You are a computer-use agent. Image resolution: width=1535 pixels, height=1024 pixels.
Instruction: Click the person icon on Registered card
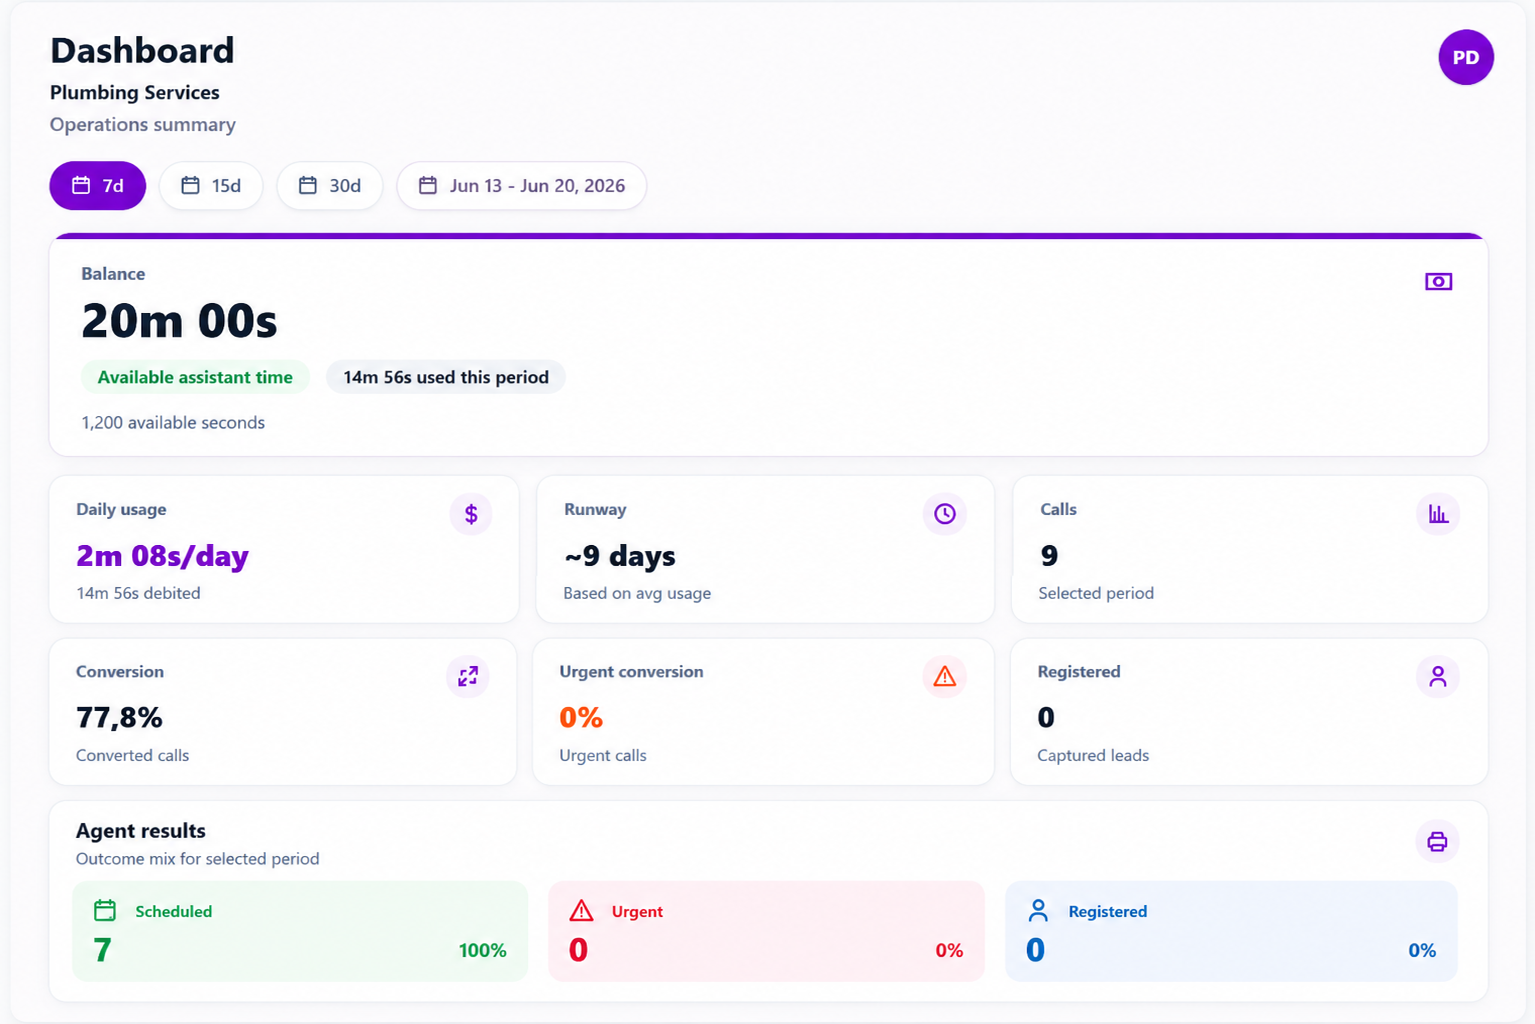click(x=1438, y=677)
